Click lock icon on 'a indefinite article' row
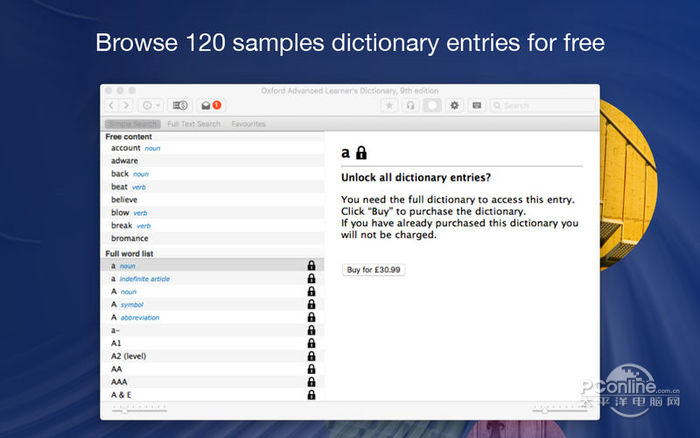This screenshot has width=700, height=438. [x=312, y=279]
